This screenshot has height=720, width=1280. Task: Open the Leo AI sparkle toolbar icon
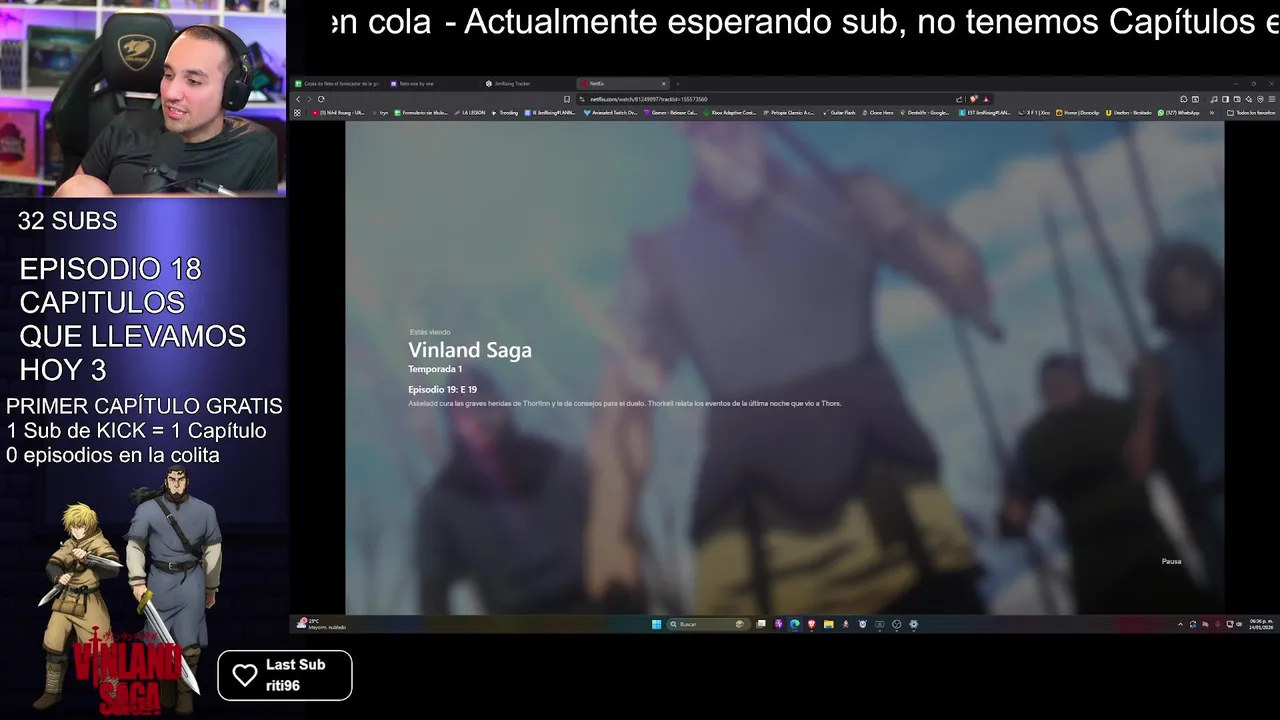(1249, 99)
